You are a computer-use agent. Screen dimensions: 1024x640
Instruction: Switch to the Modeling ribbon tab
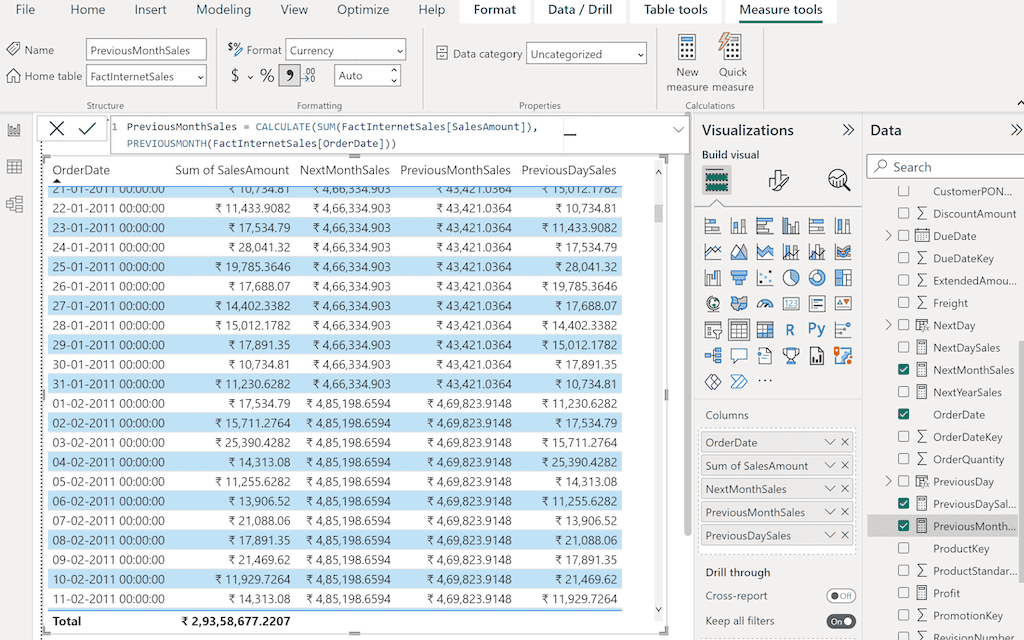(223, 10)
